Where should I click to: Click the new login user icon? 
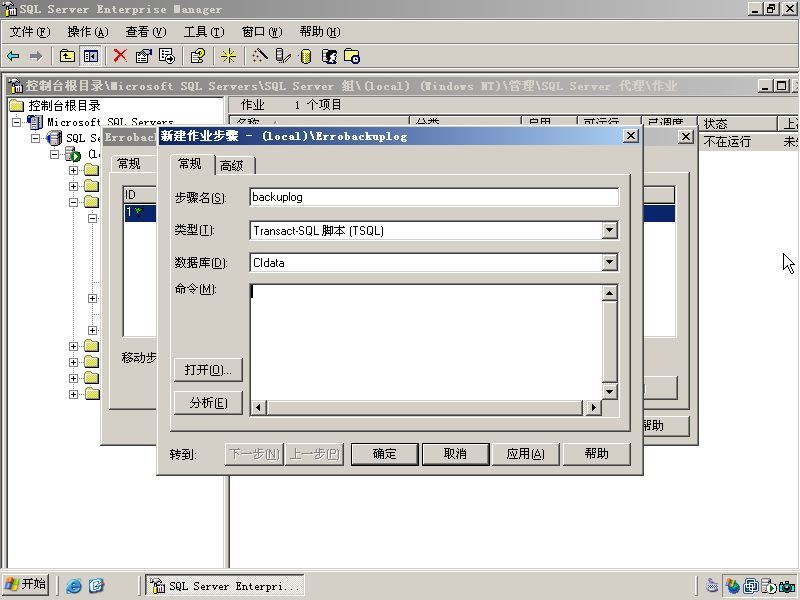pos(330,56)
